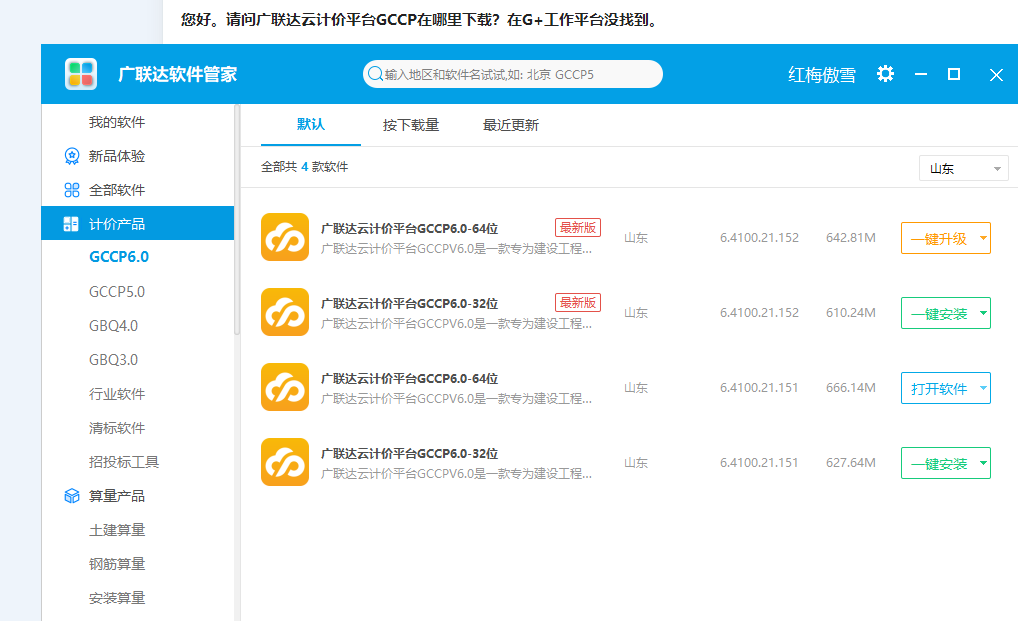Expand the 一键升级 button dropdown arrow

983,238
